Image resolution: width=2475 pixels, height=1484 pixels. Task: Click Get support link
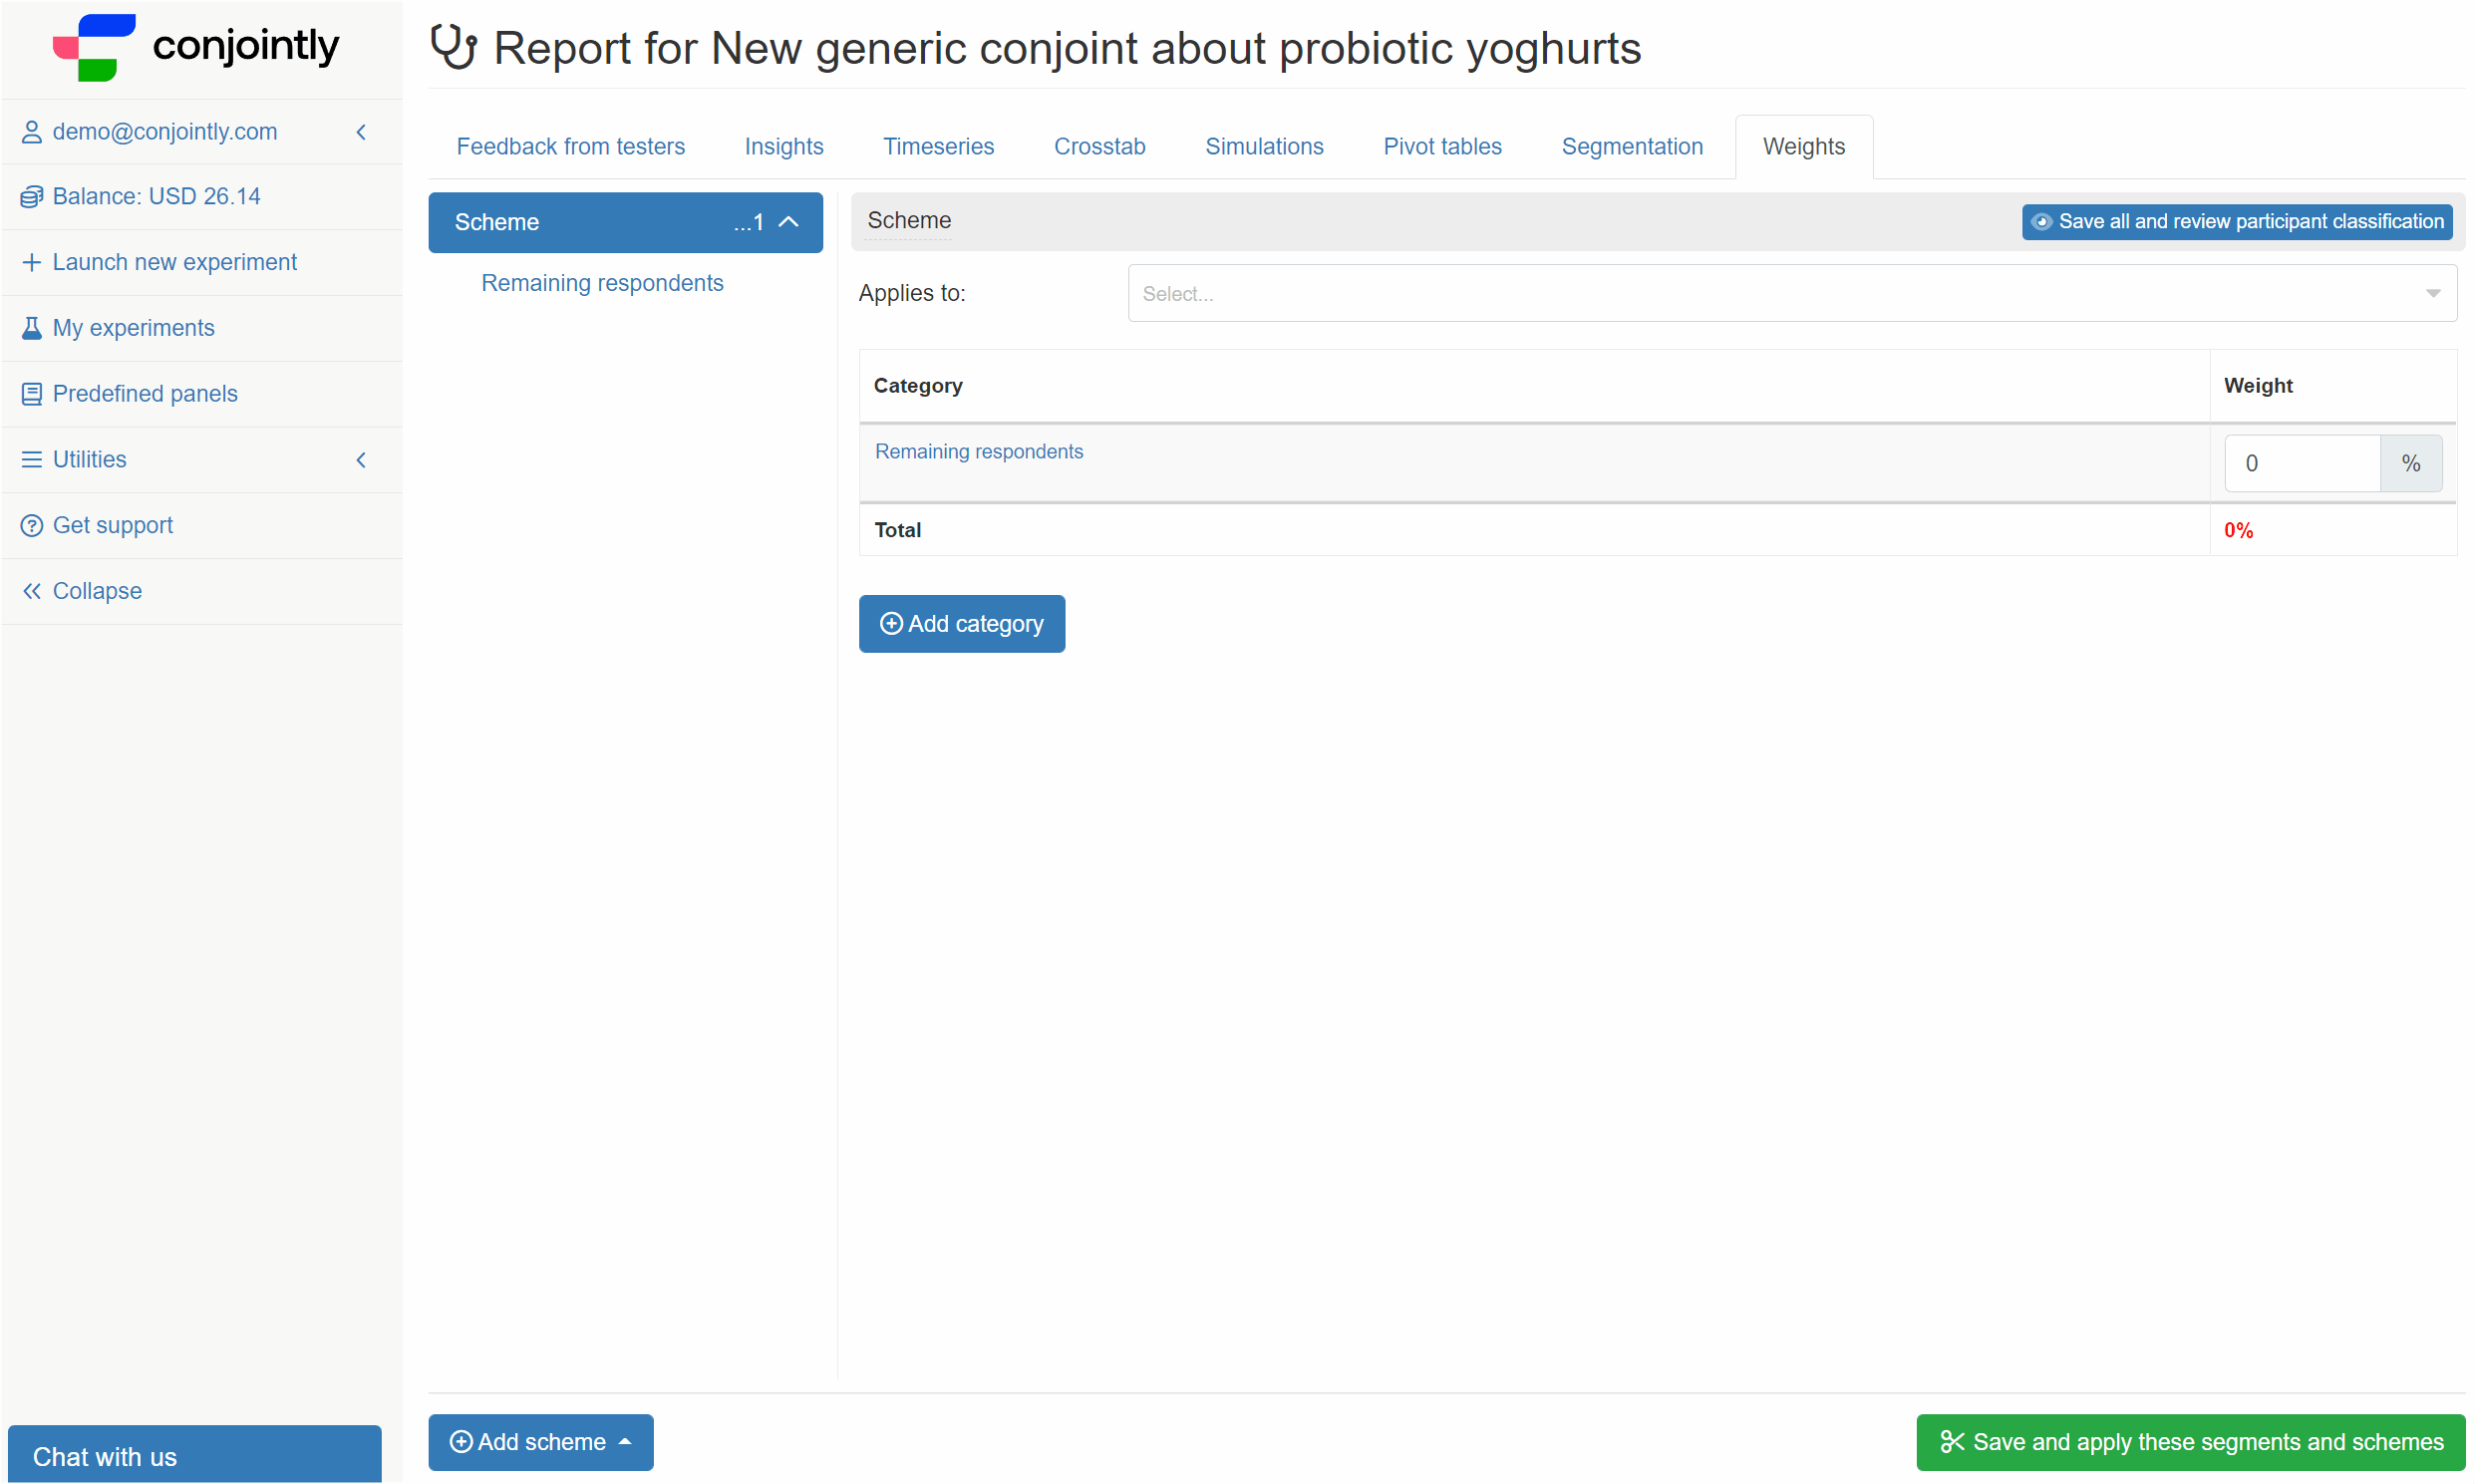pos(112,524)
